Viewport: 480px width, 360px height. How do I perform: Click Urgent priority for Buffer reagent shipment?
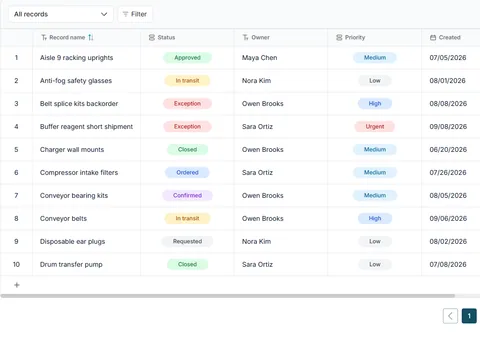coord(375,127)
